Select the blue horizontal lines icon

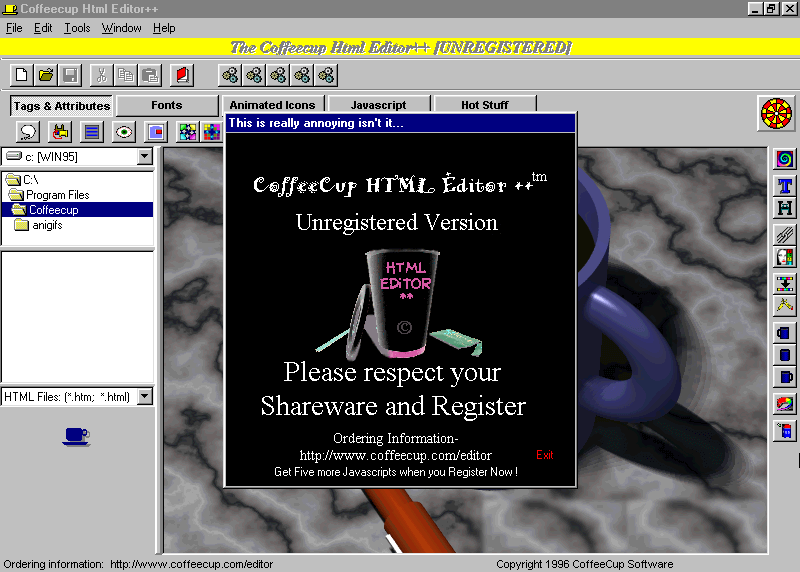[92, 132]
